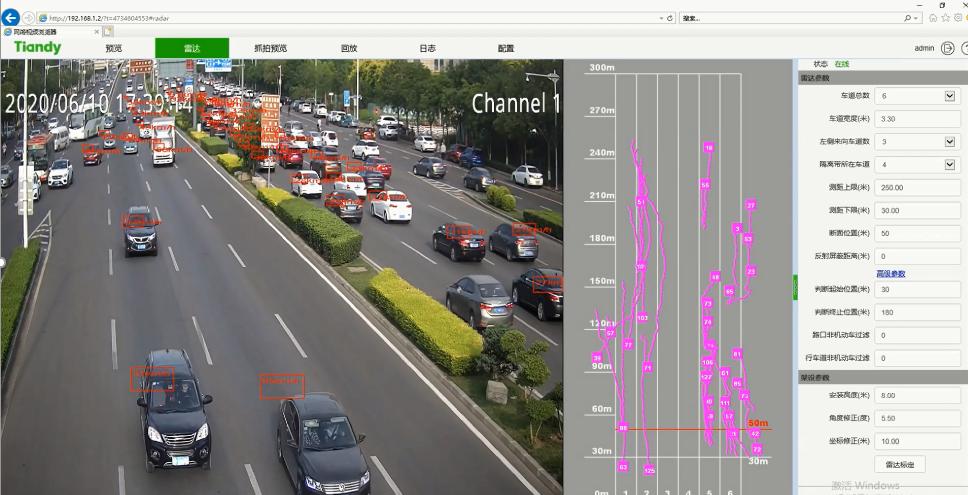The image size is (968, 495).
Task: Click the browser address bar
Action: (350, 18)
